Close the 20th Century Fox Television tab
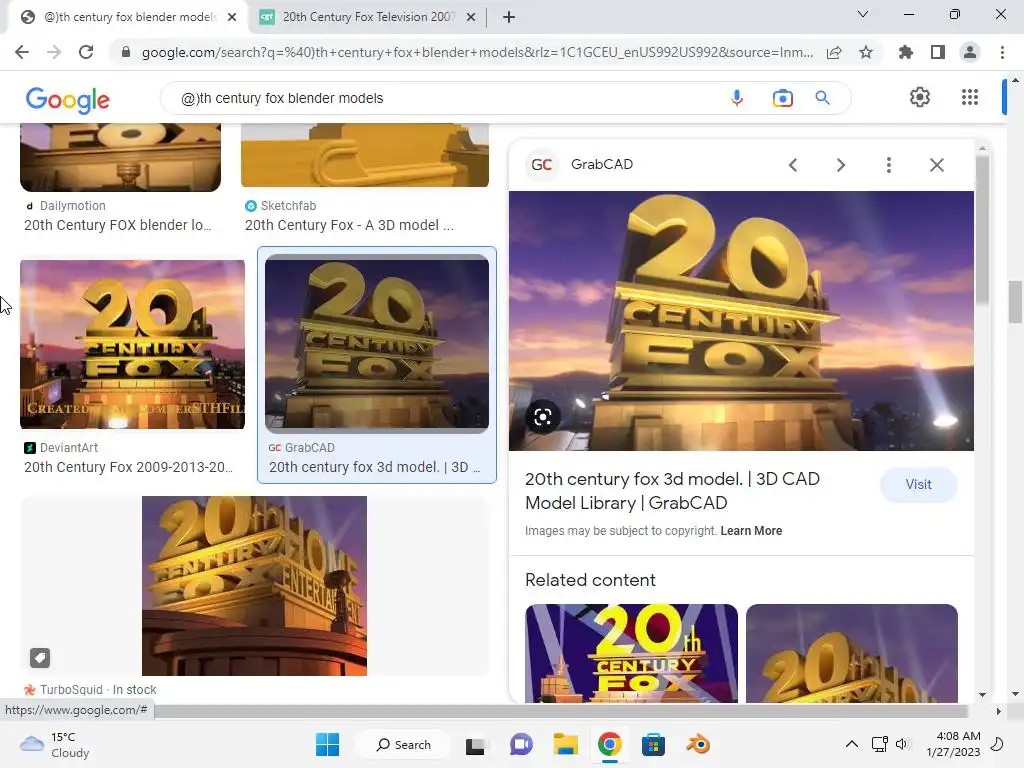This screenshot has height=768, width=1024. point(471,17)
